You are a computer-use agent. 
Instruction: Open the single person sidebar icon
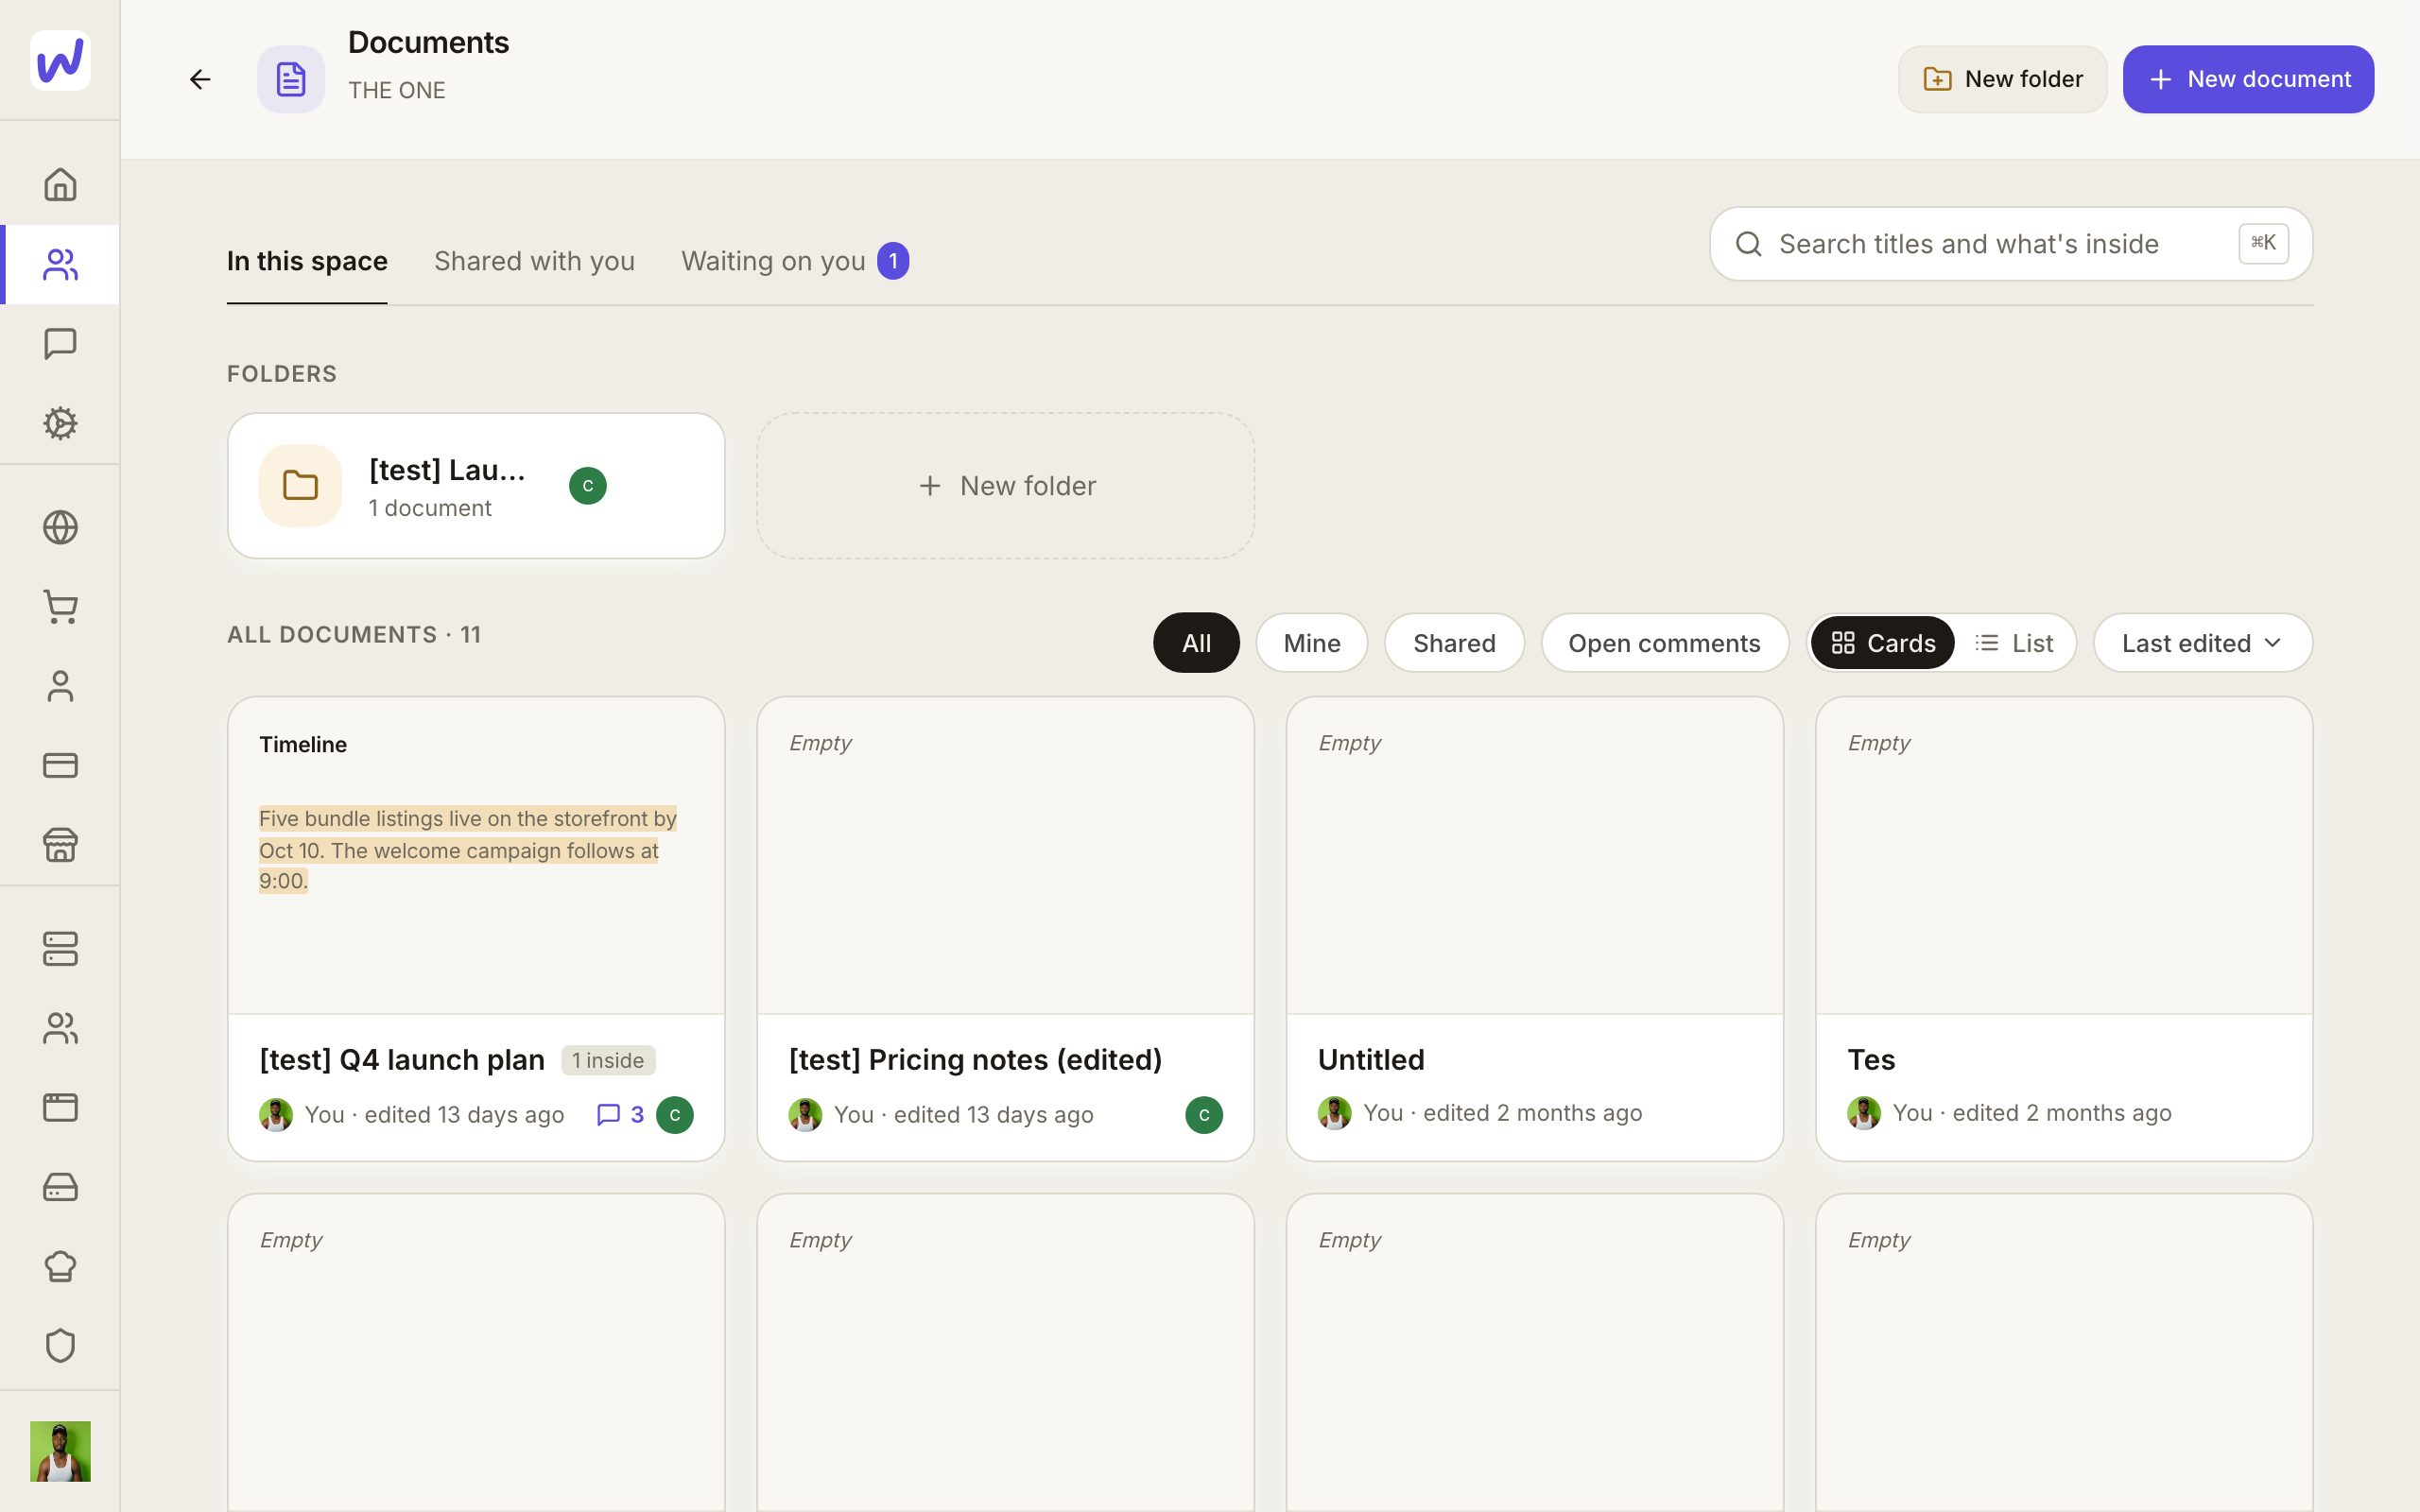pyautogui.click(x=60, y=686)
